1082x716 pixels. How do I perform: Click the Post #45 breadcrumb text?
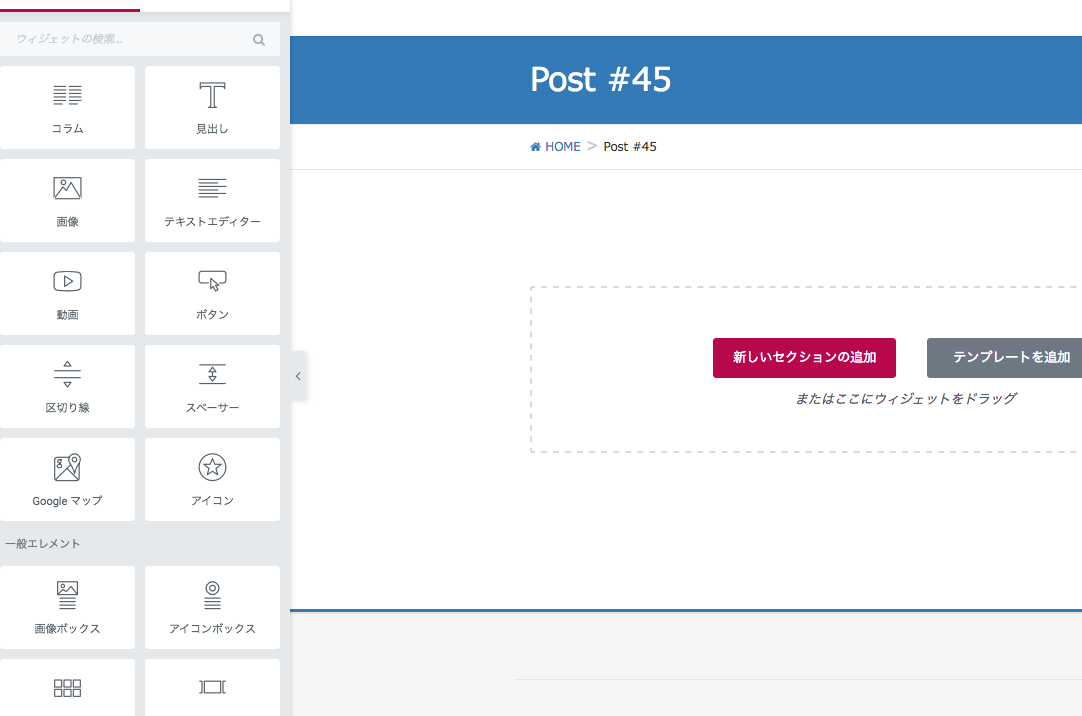(x=630, y=146)
